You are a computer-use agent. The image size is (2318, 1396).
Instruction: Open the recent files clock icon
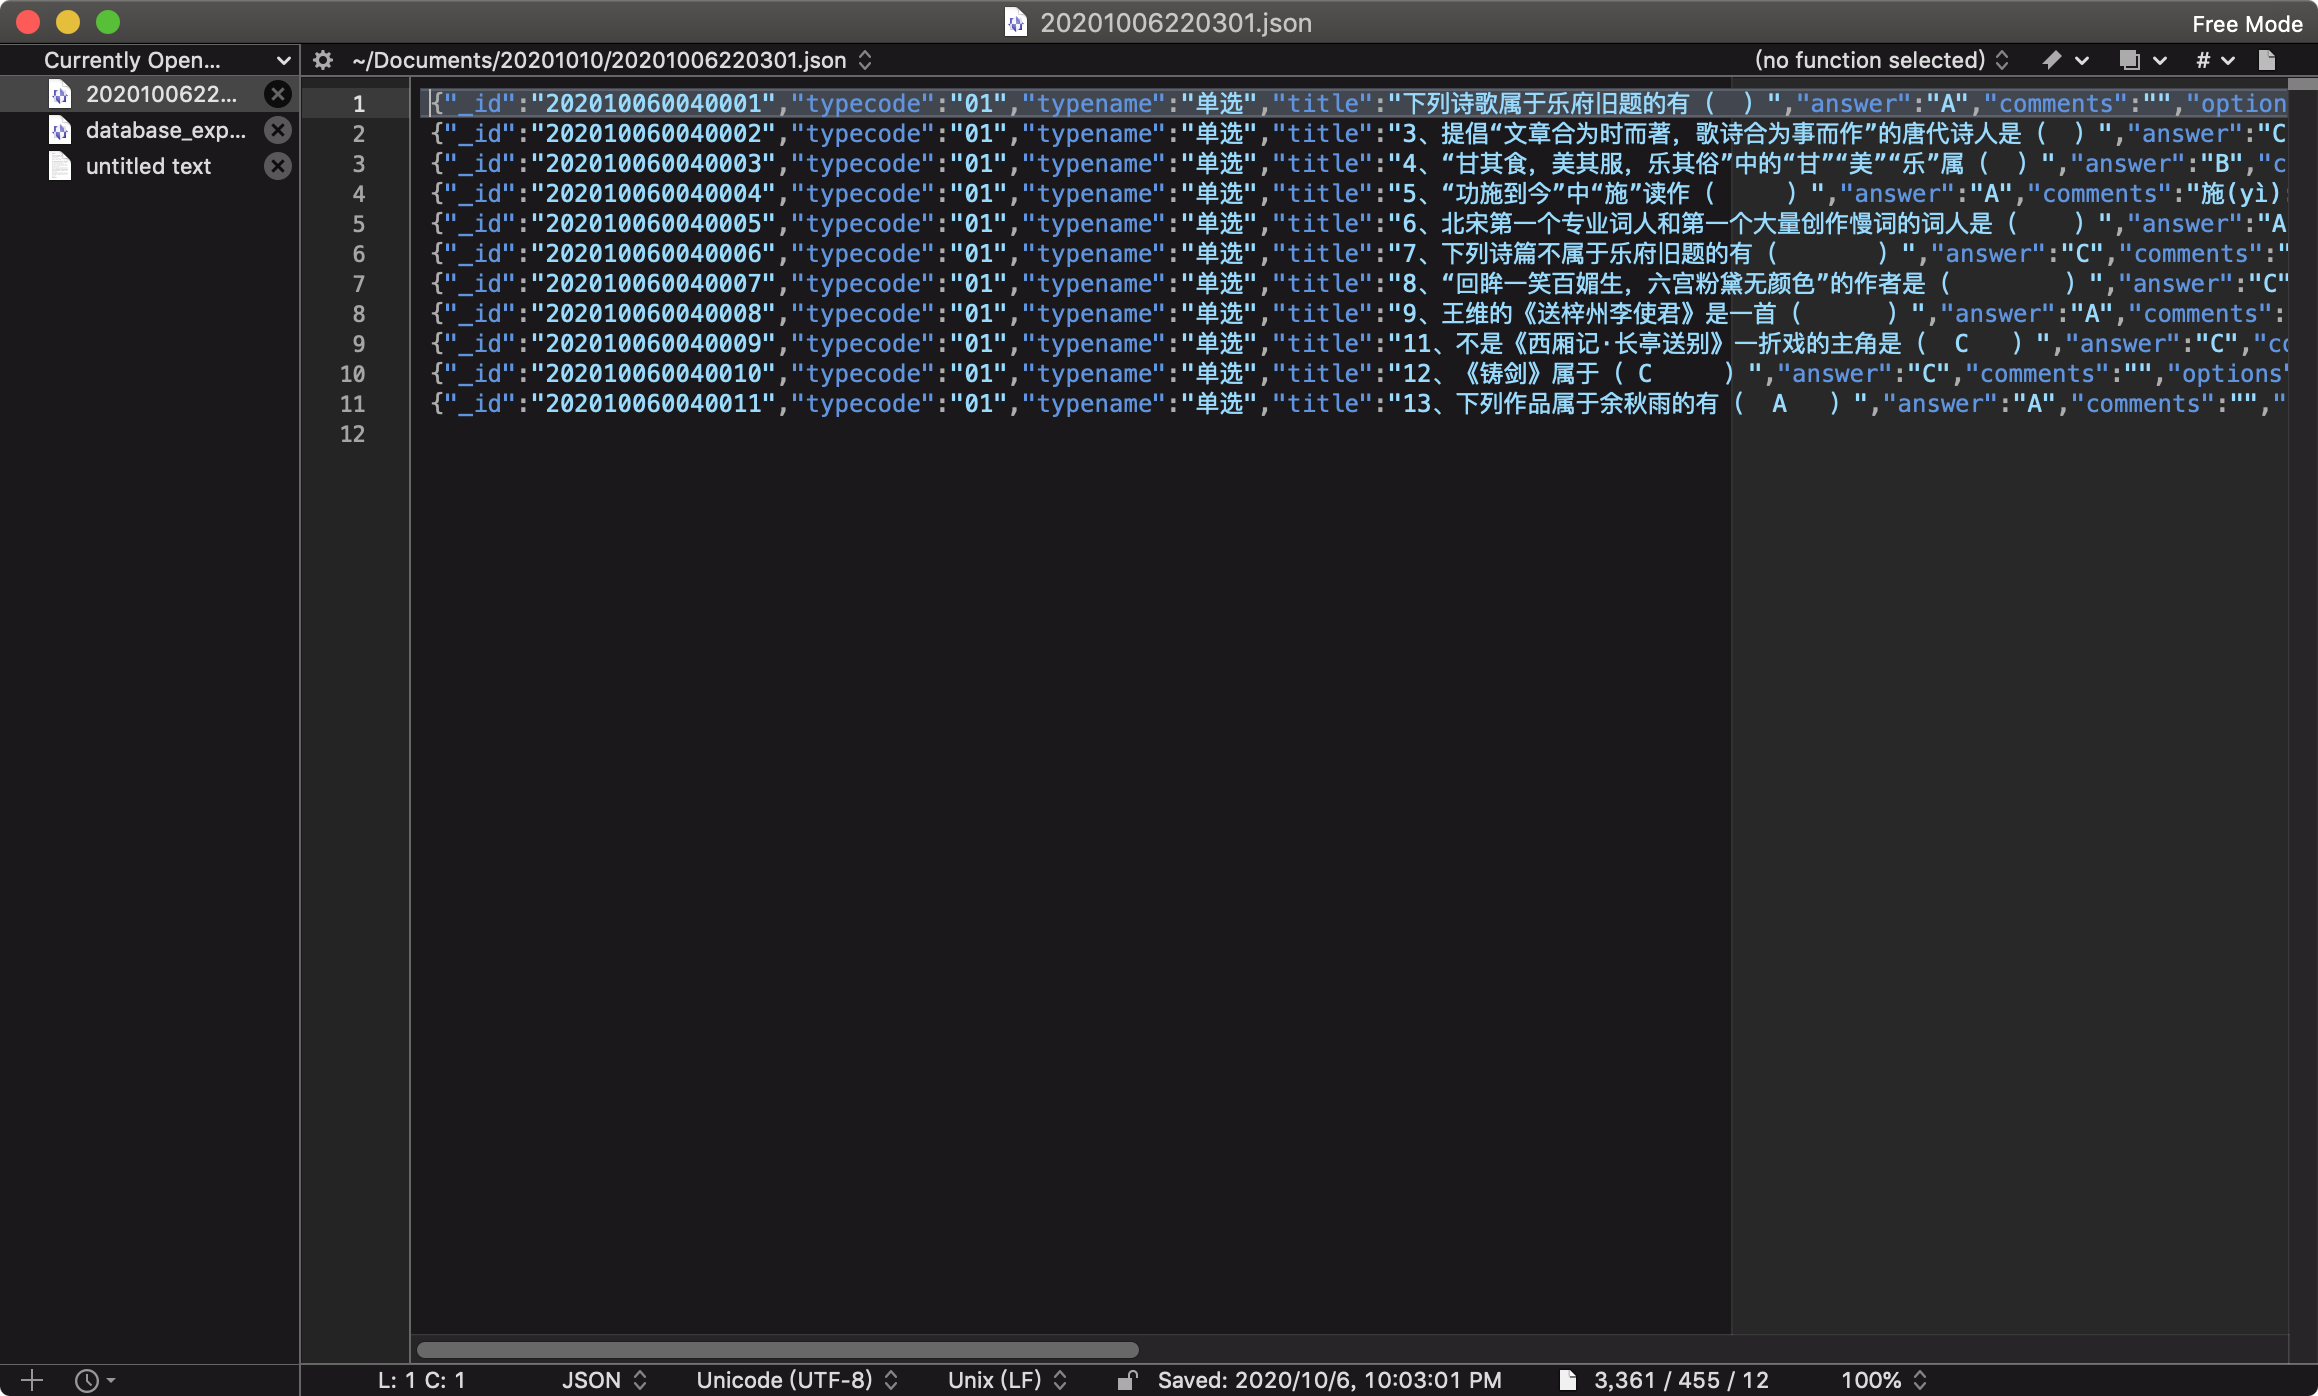(93, 1380)
